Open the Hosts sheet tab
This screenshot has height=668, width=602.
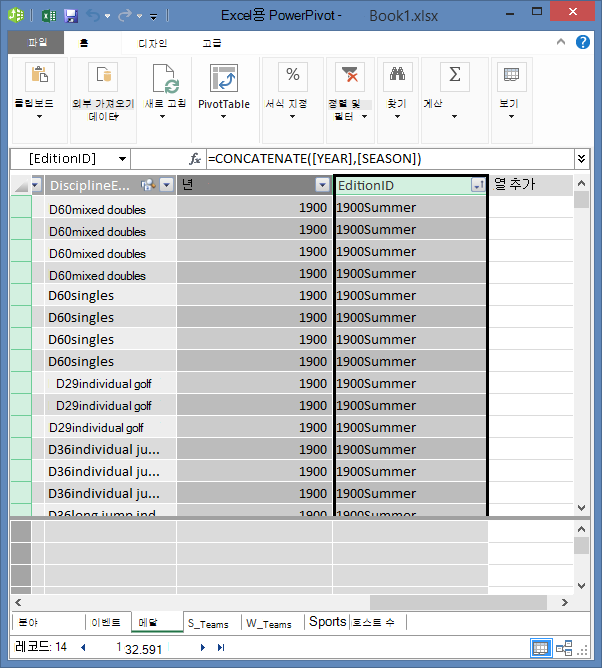click(374, 622)
